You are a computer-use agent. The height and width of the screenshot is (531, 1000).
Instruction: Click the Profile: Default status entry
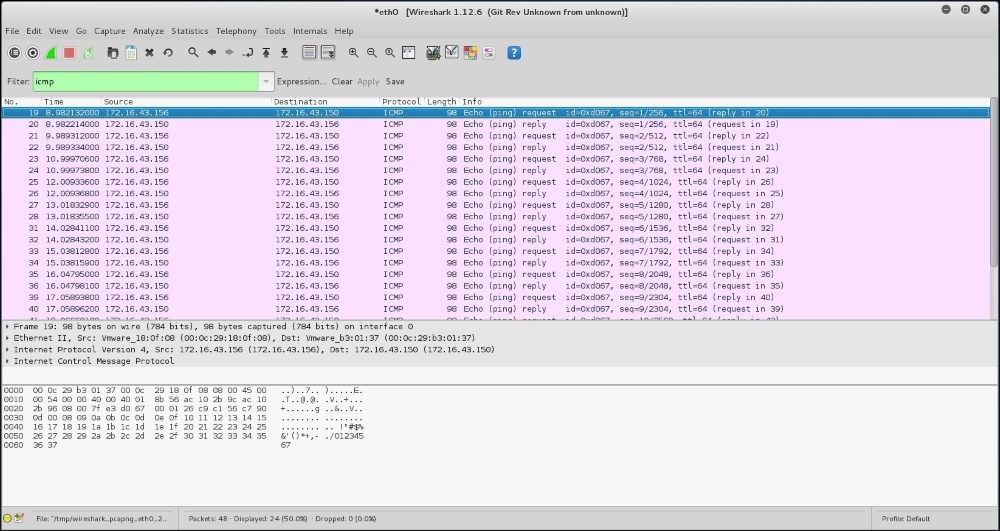pyautogui.click(x=906, y=519)
